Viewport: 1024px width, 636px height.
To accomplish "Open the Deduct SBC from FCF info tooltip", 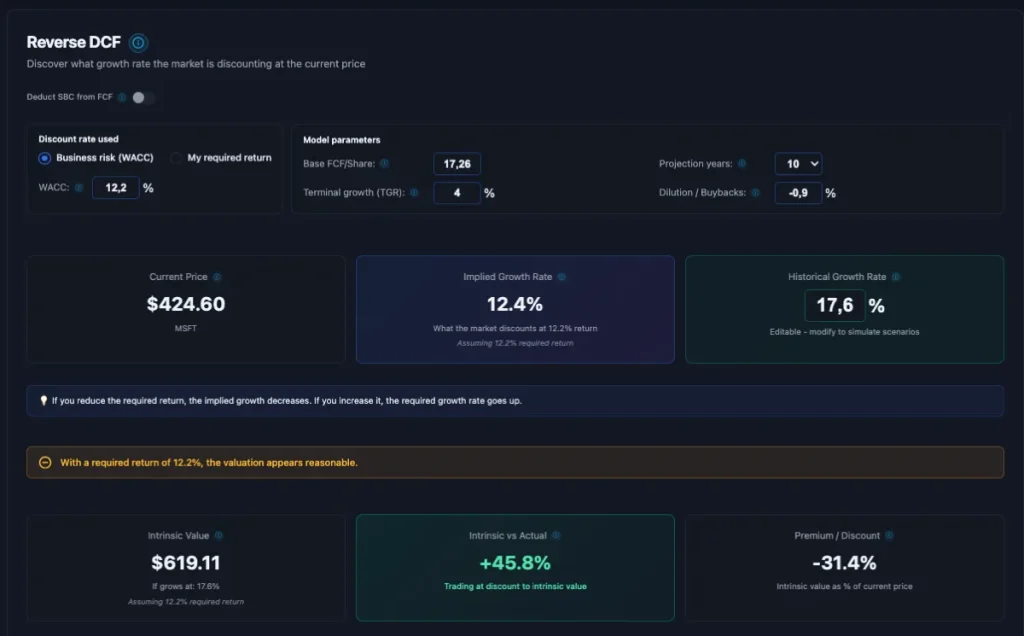I will [122, 97].
